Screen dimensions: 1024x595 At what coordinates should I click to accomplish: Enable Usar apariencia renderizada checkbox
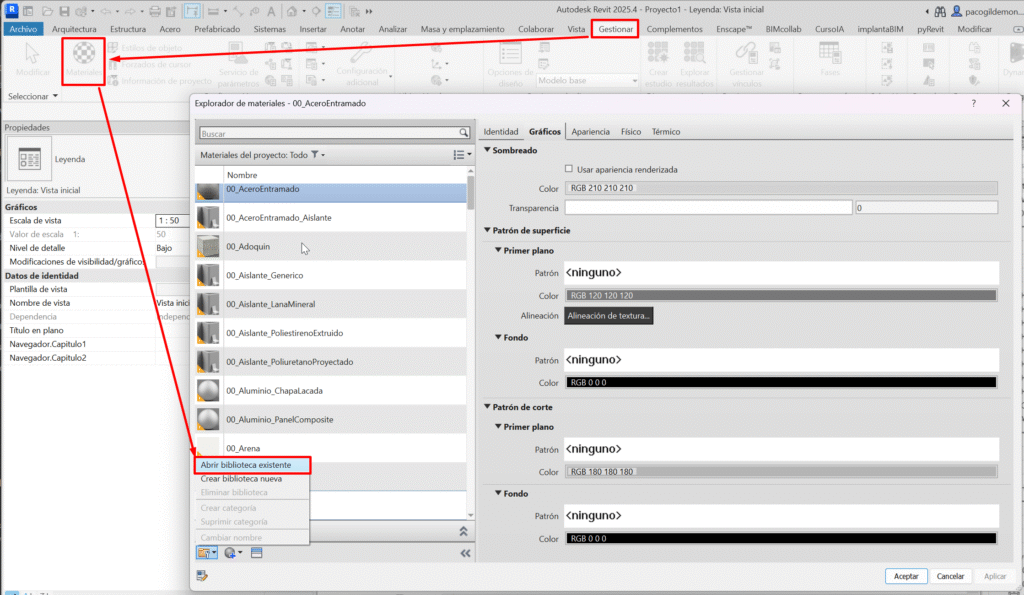pyautogui.click(x=569, y=169)
